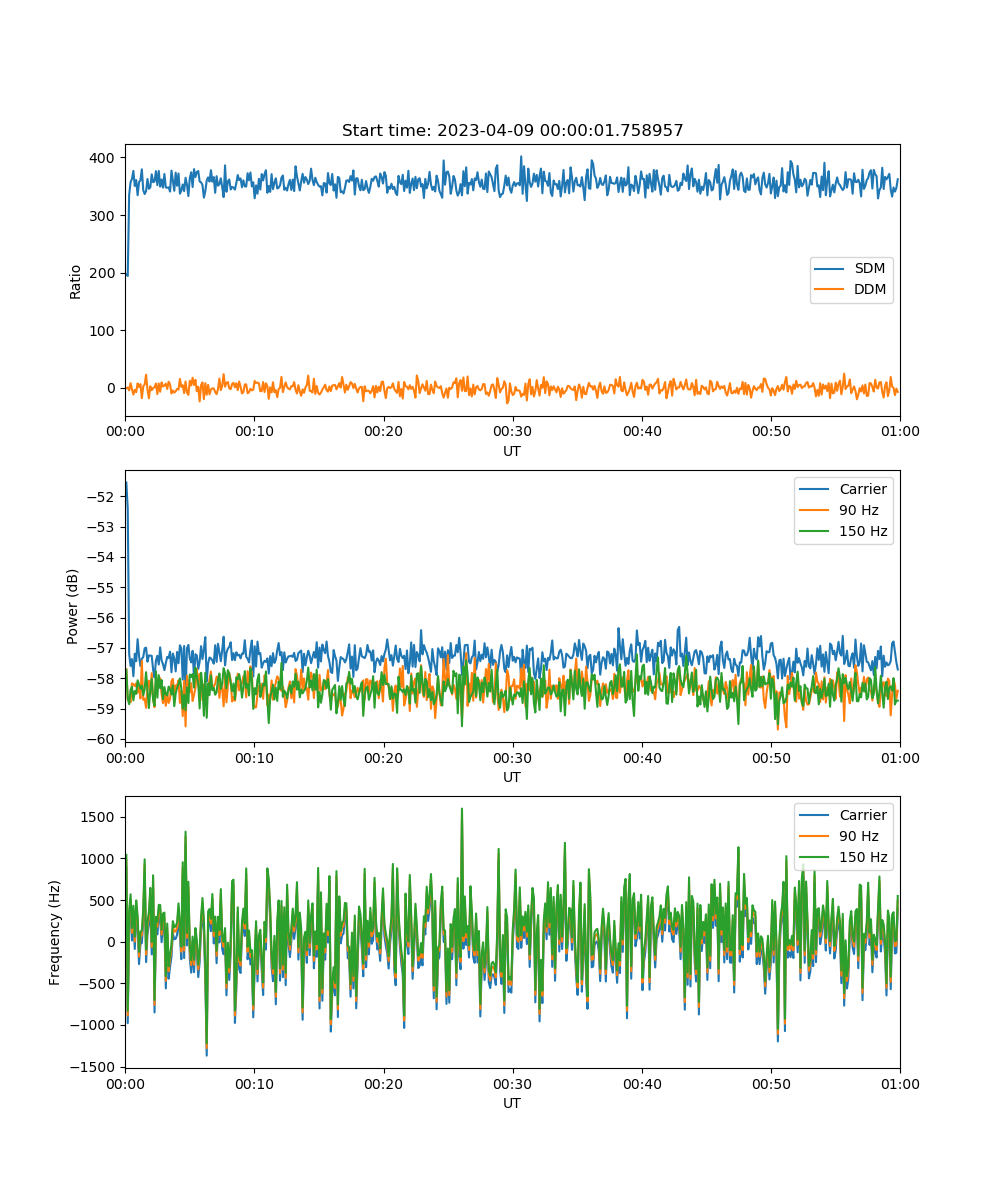Click the 00:20 tick under the Power plot
1000x1200 pixels.
(383, 757)
